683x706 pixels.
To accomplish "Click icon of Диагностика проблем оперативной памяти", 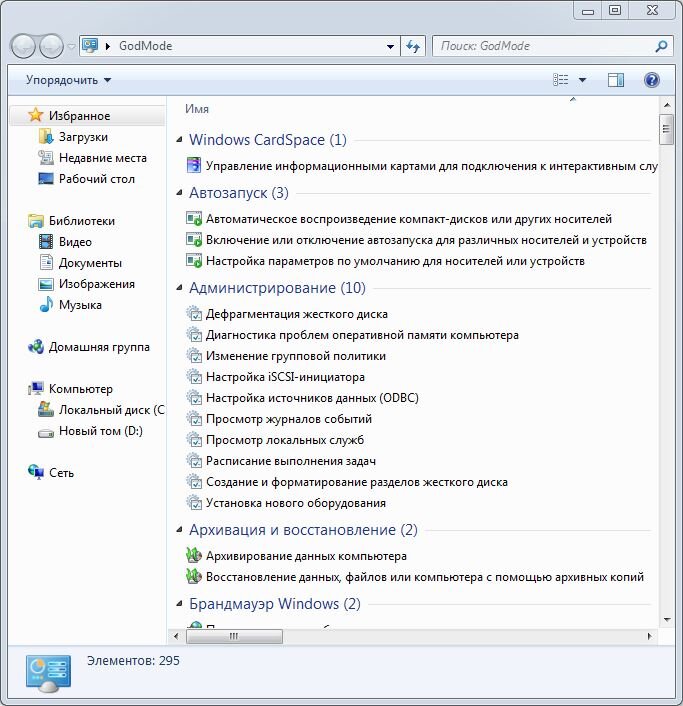I will pos(194,335).
